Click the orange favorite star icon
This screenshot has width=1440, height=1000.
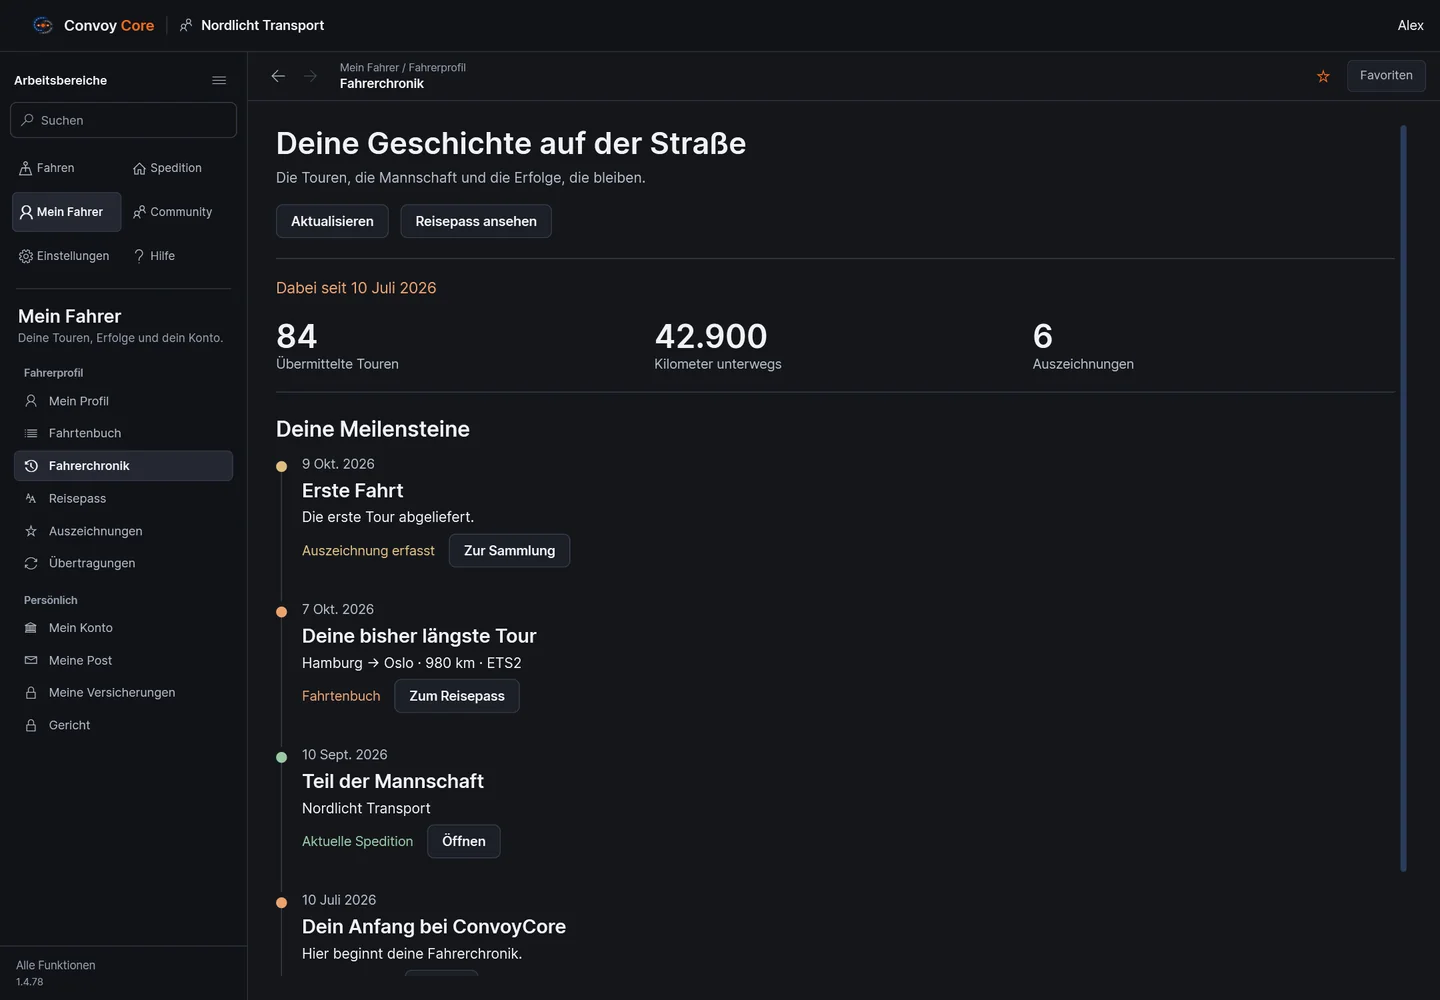point(1323,76)
